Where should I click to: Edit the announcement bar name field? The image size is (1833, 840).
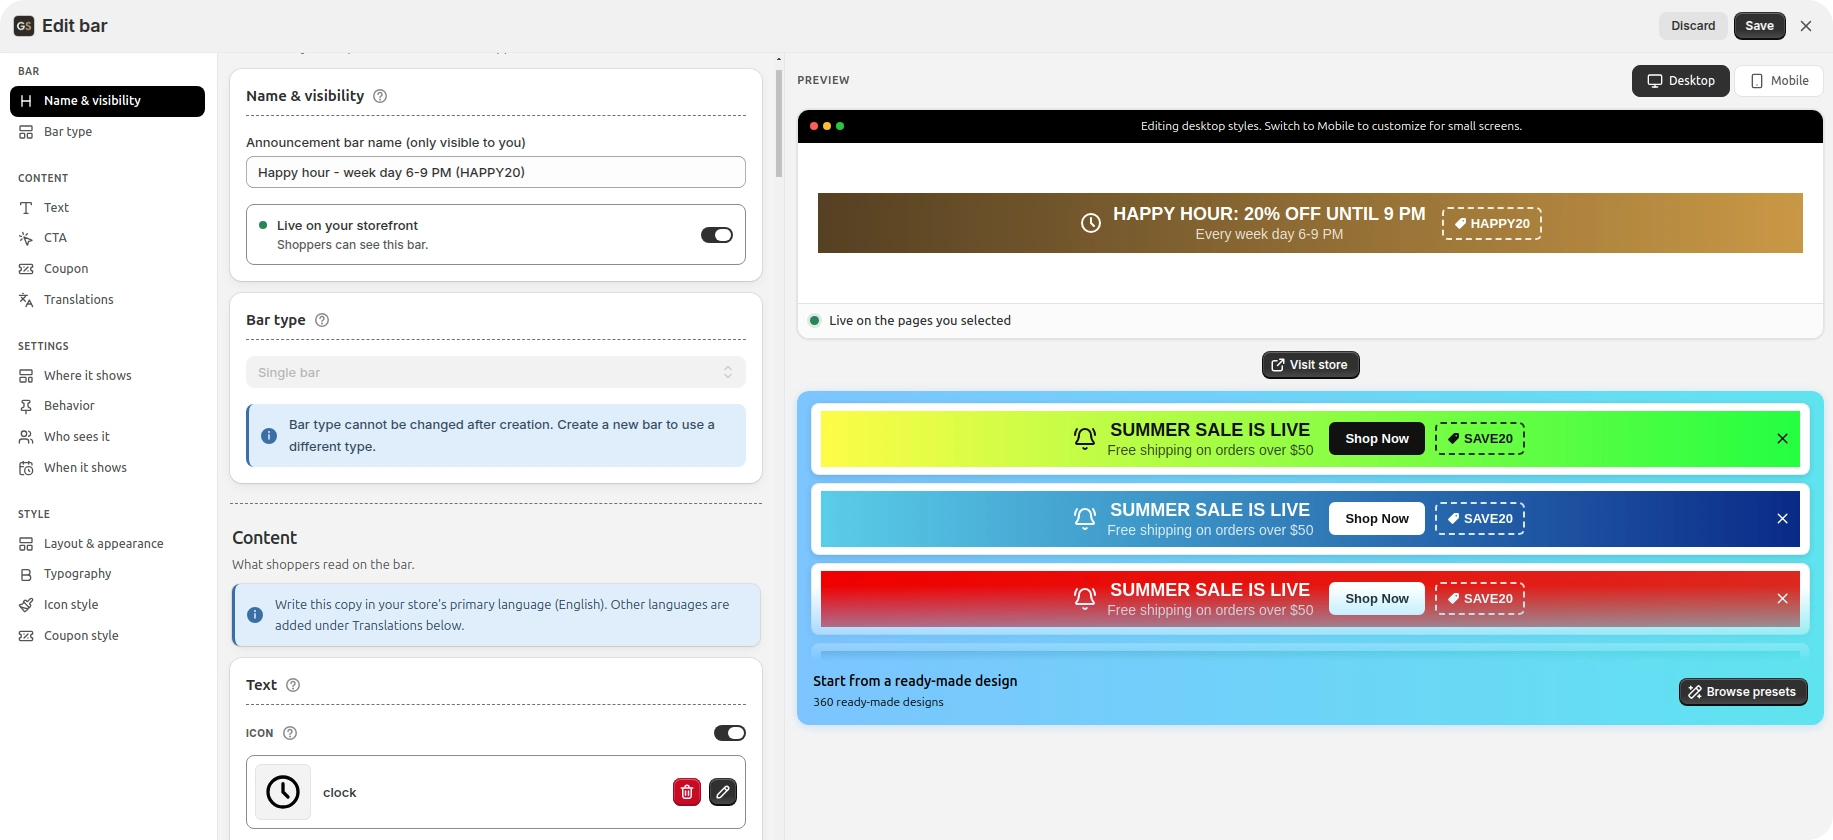(x=496, y=172)
